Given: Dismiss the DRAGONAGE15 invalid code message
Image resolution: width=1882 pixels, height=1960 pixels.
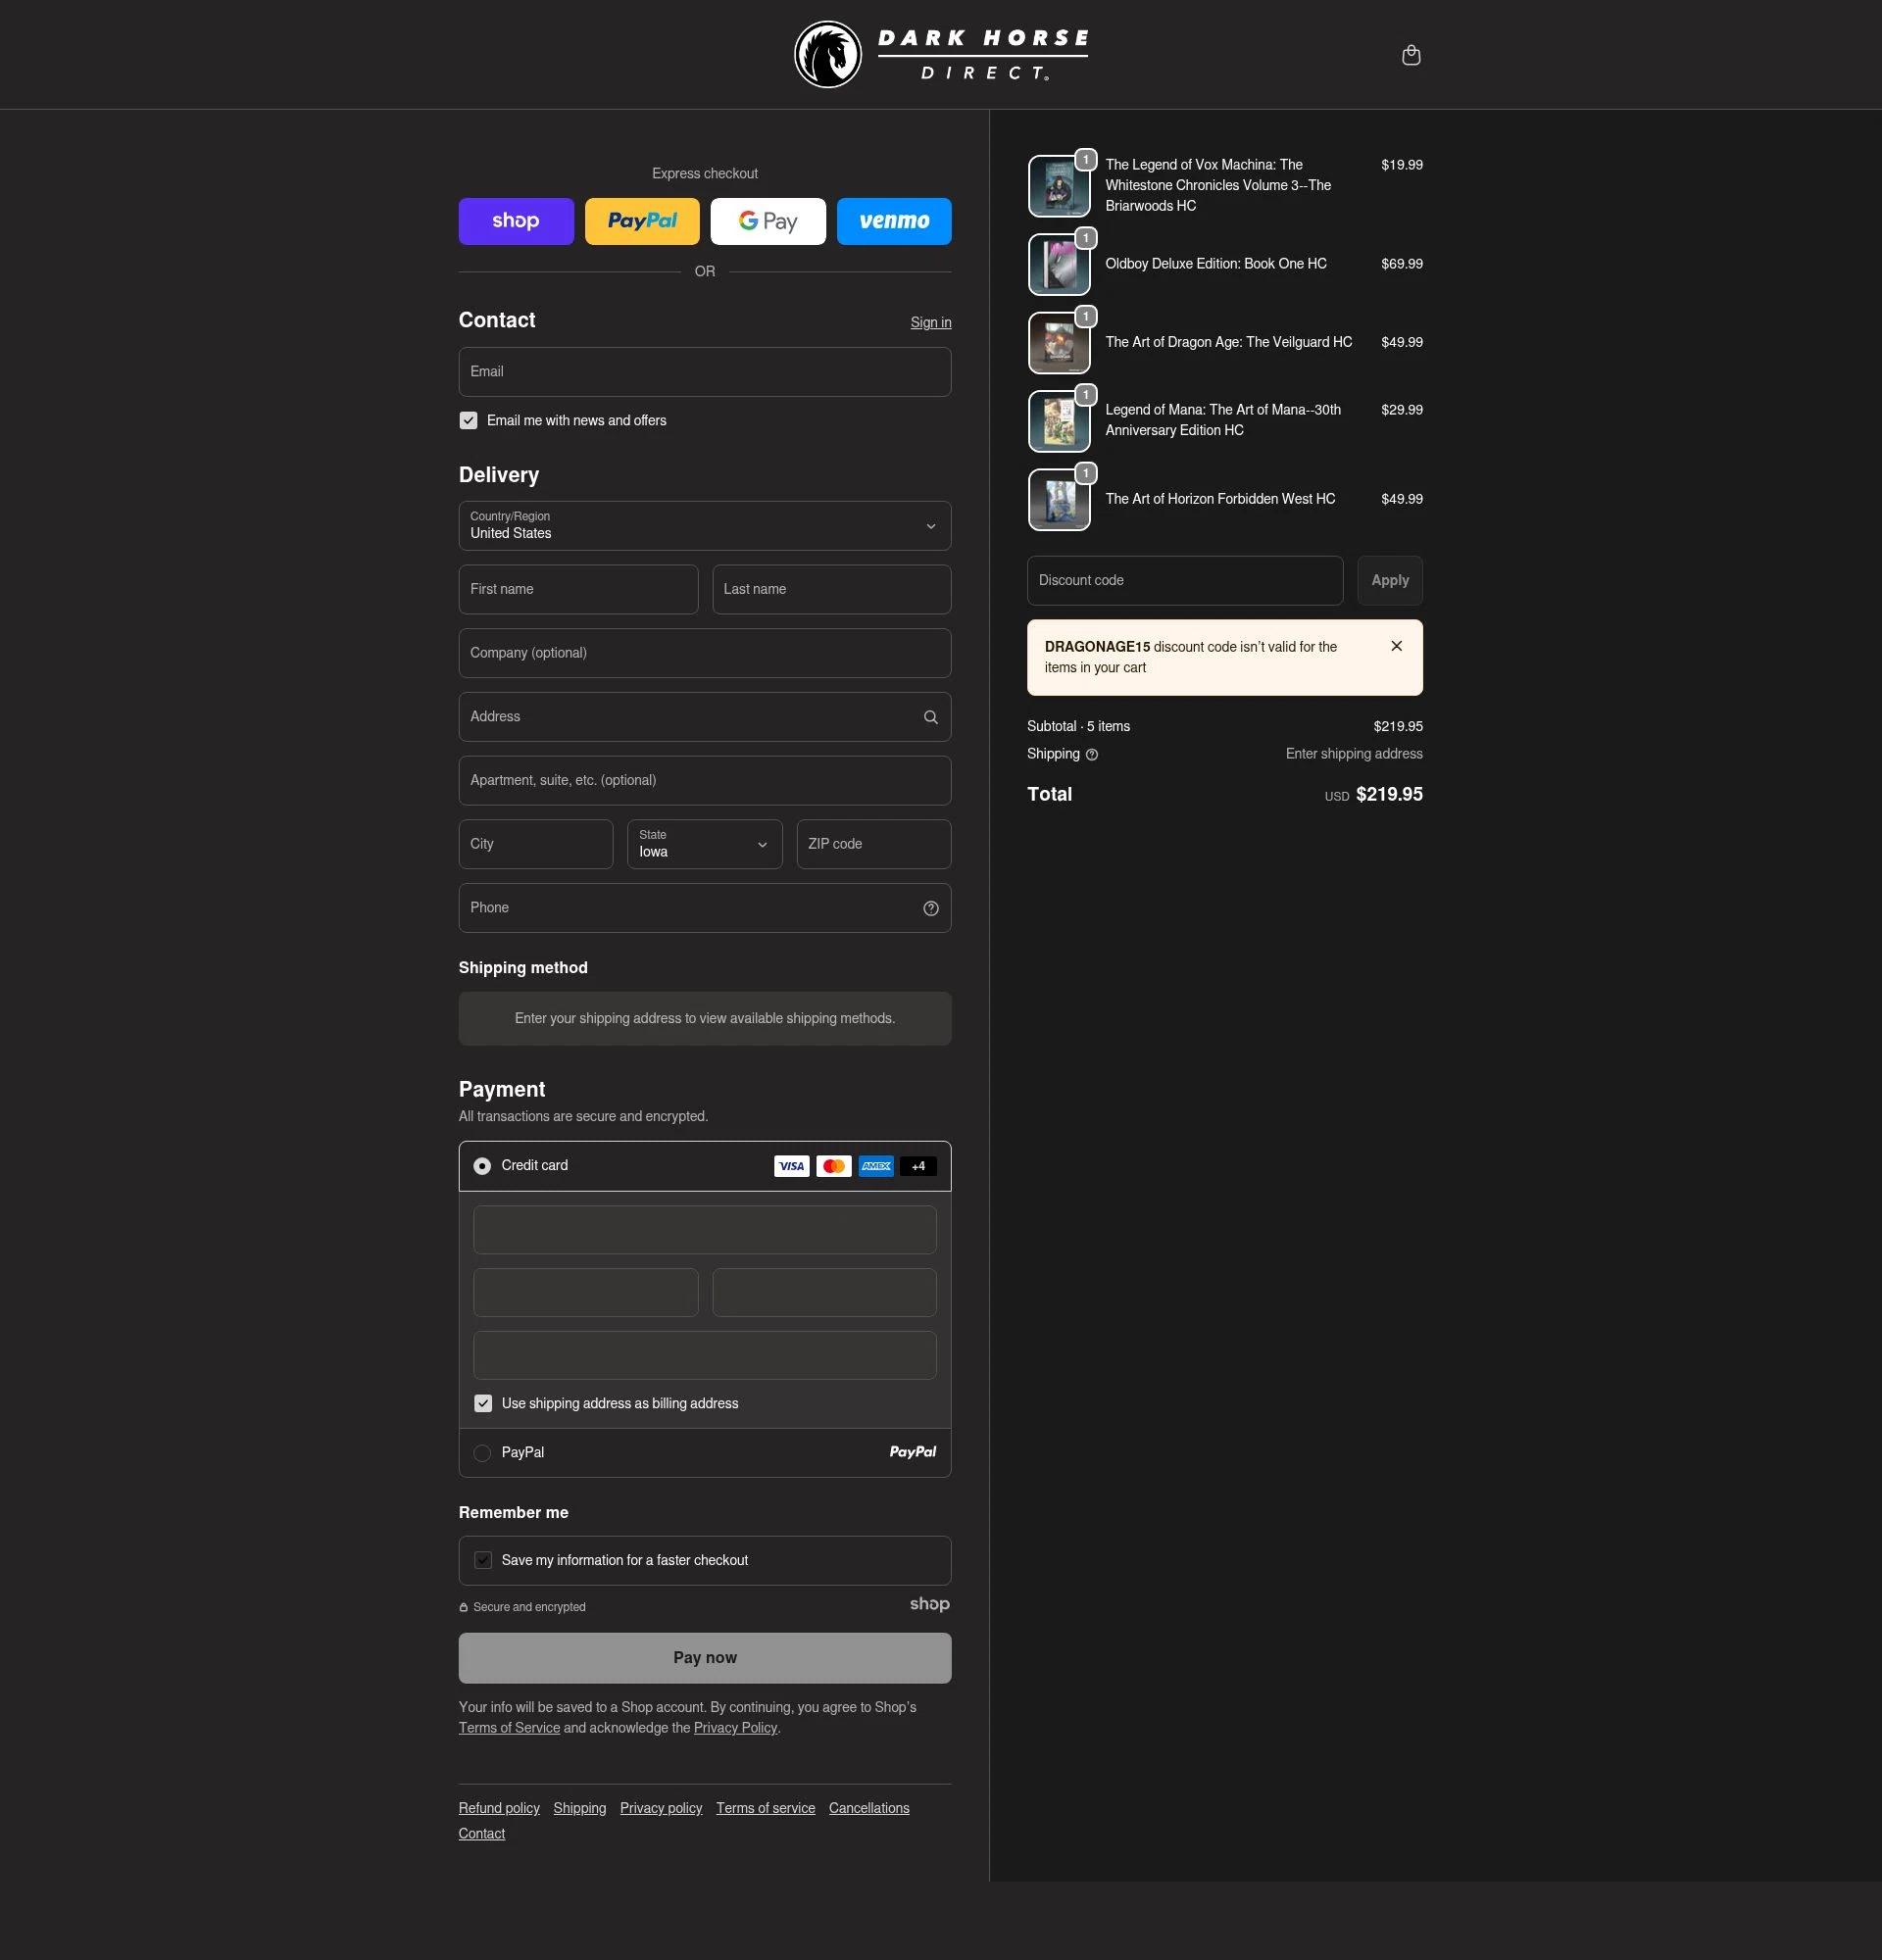Looking at the screenshot, I should point(1396,646).
